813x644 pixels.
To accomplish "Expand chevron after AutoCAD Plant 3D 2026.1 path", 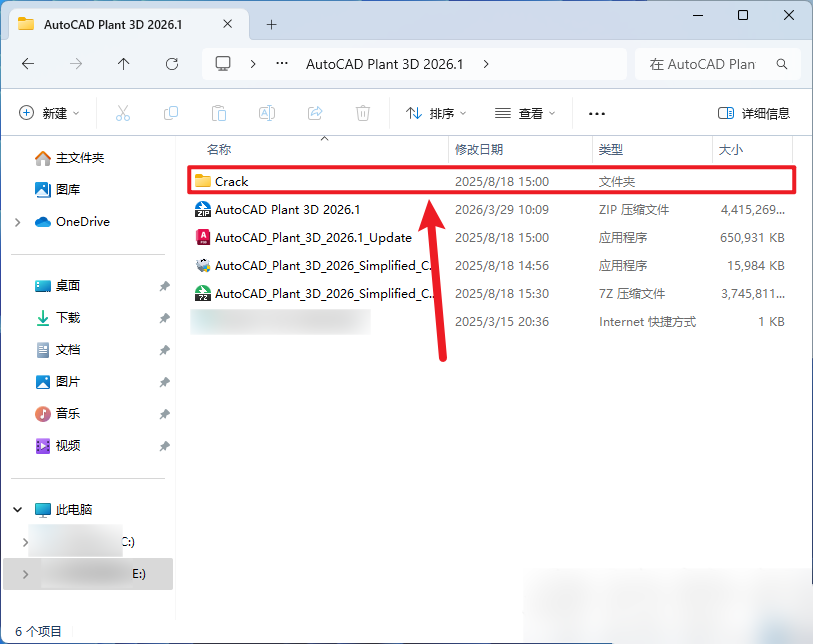I will point(486,64).
